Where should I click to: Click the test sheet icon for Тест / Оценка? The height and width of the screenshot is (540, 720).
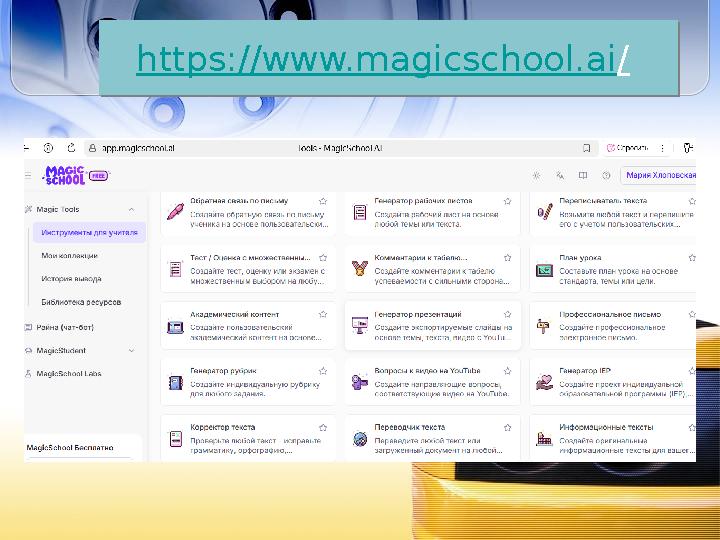click(x=175, y=269)
